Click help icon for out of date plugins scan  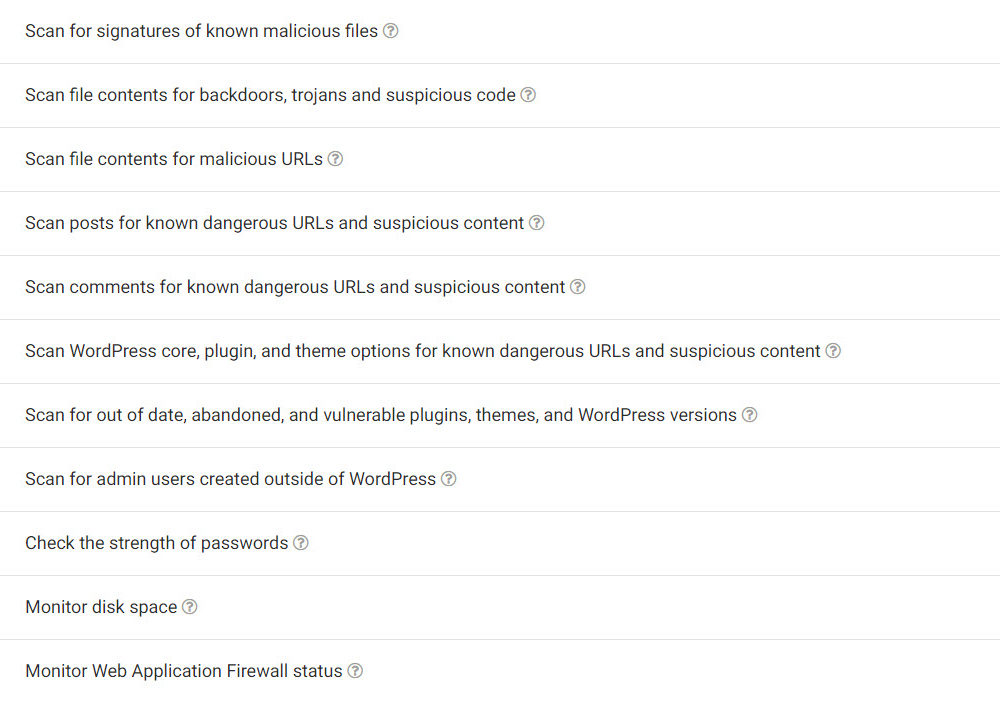749,415
